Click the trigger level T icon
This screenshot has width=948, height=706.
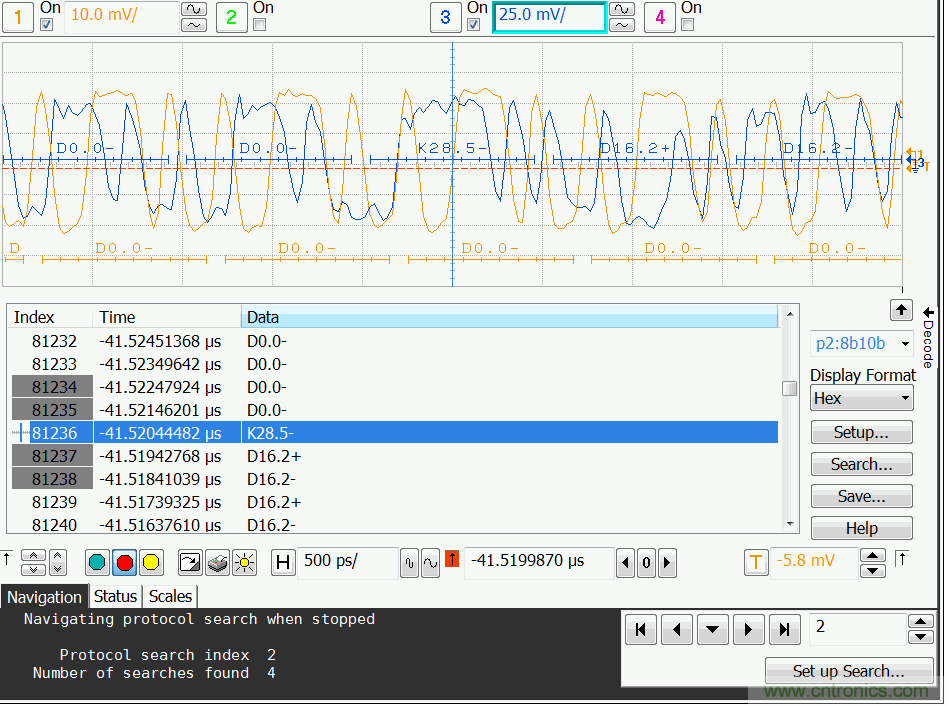tap(756, 563)
